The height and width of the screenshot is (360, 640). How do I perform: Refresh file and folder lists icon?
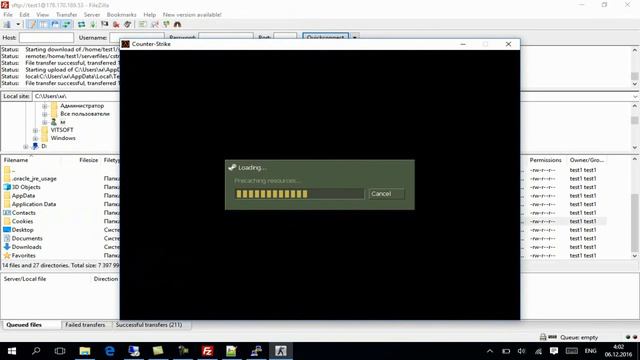tap(82, 24)
